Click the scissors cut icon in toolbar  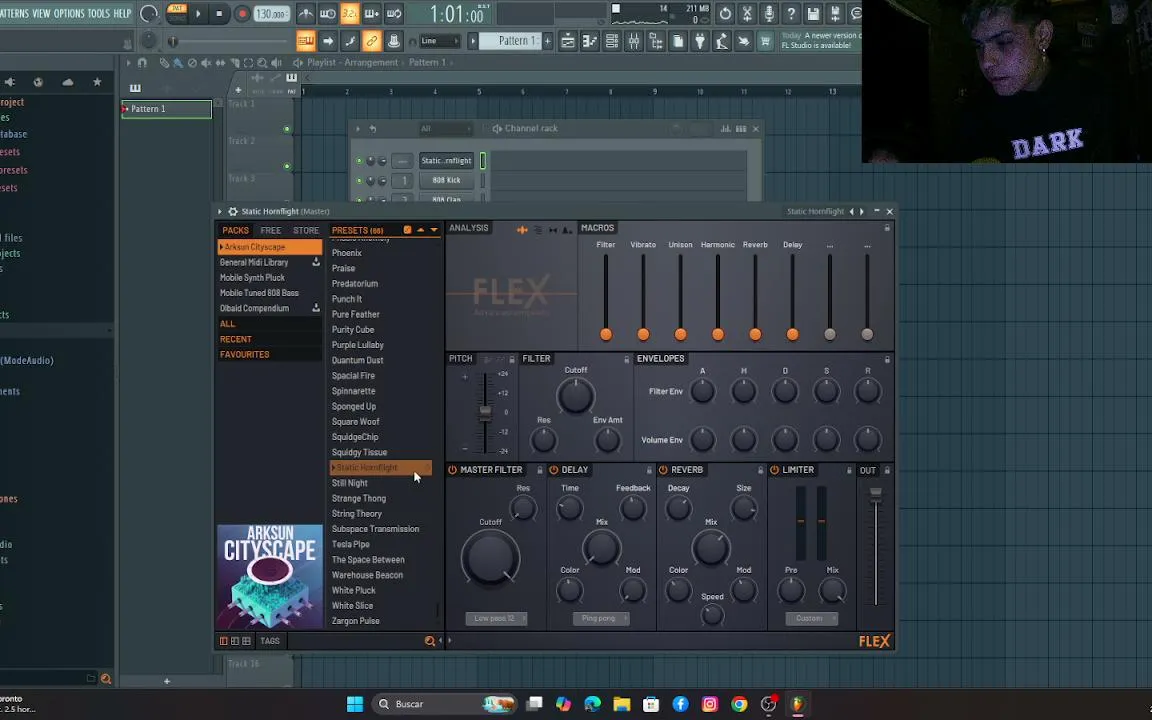point(746,13)
